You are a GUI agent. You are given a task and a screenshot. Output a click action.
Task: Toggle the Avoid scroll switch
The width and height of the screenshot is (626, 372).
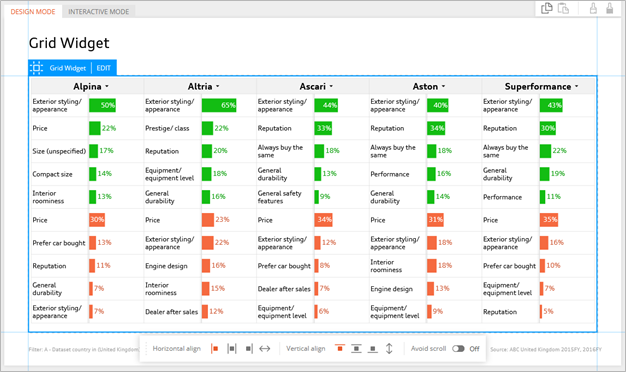tap(458, 348)
